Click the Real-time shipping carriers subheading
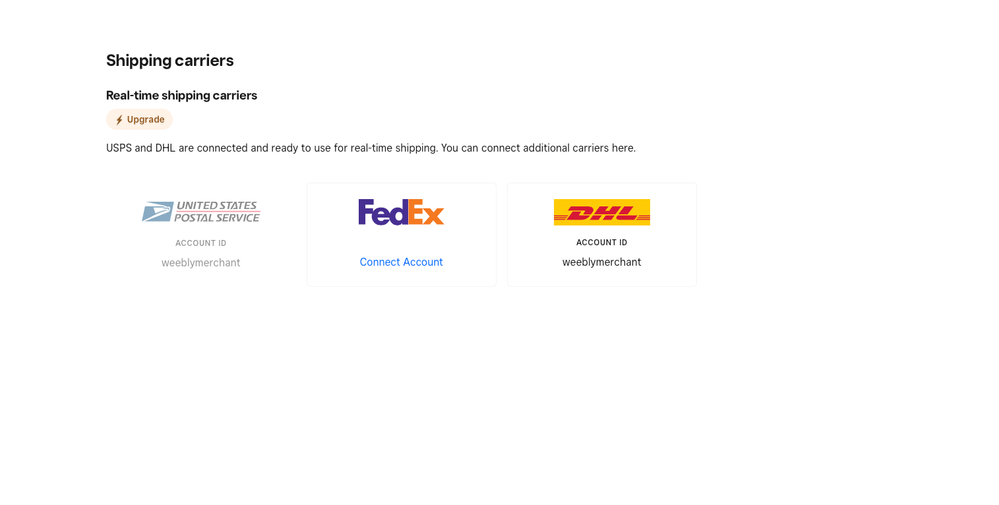This screenshot has height=505, width=999. 182,96
